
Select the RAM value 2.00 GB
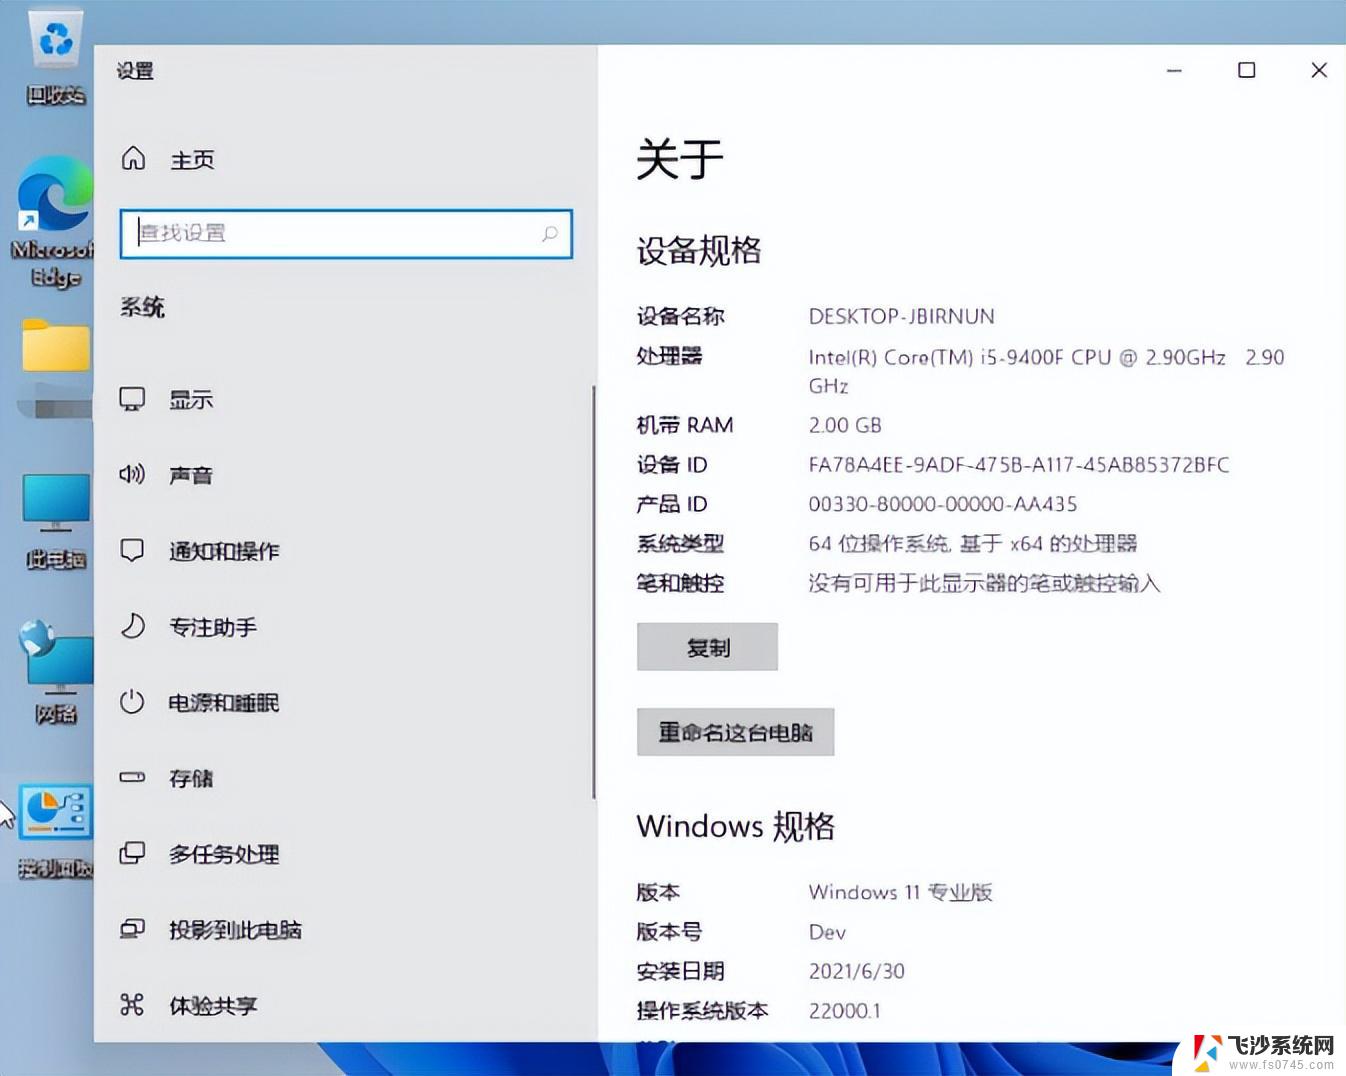(x=845, y=425)
